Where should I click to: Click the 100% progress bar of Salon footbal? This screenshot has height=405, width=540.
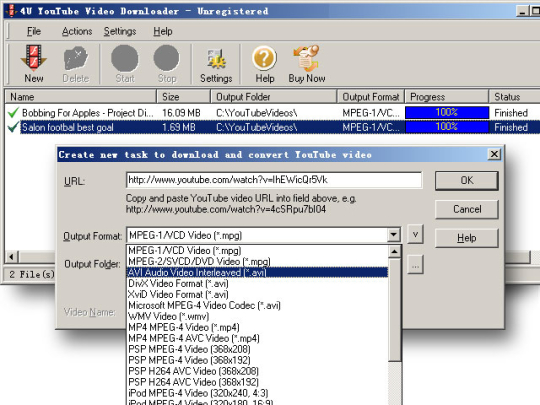[x=447, y=127]
